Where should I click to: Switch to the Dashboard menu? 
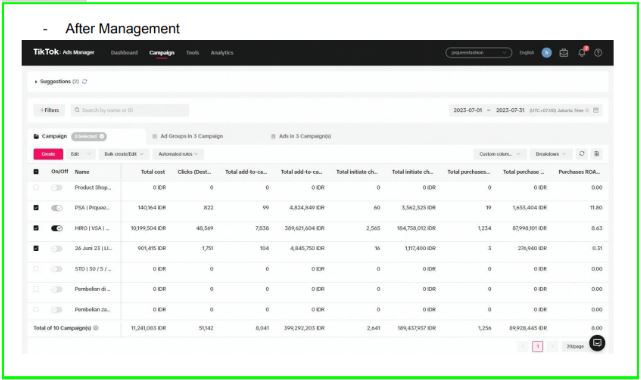tap(124, 53)
